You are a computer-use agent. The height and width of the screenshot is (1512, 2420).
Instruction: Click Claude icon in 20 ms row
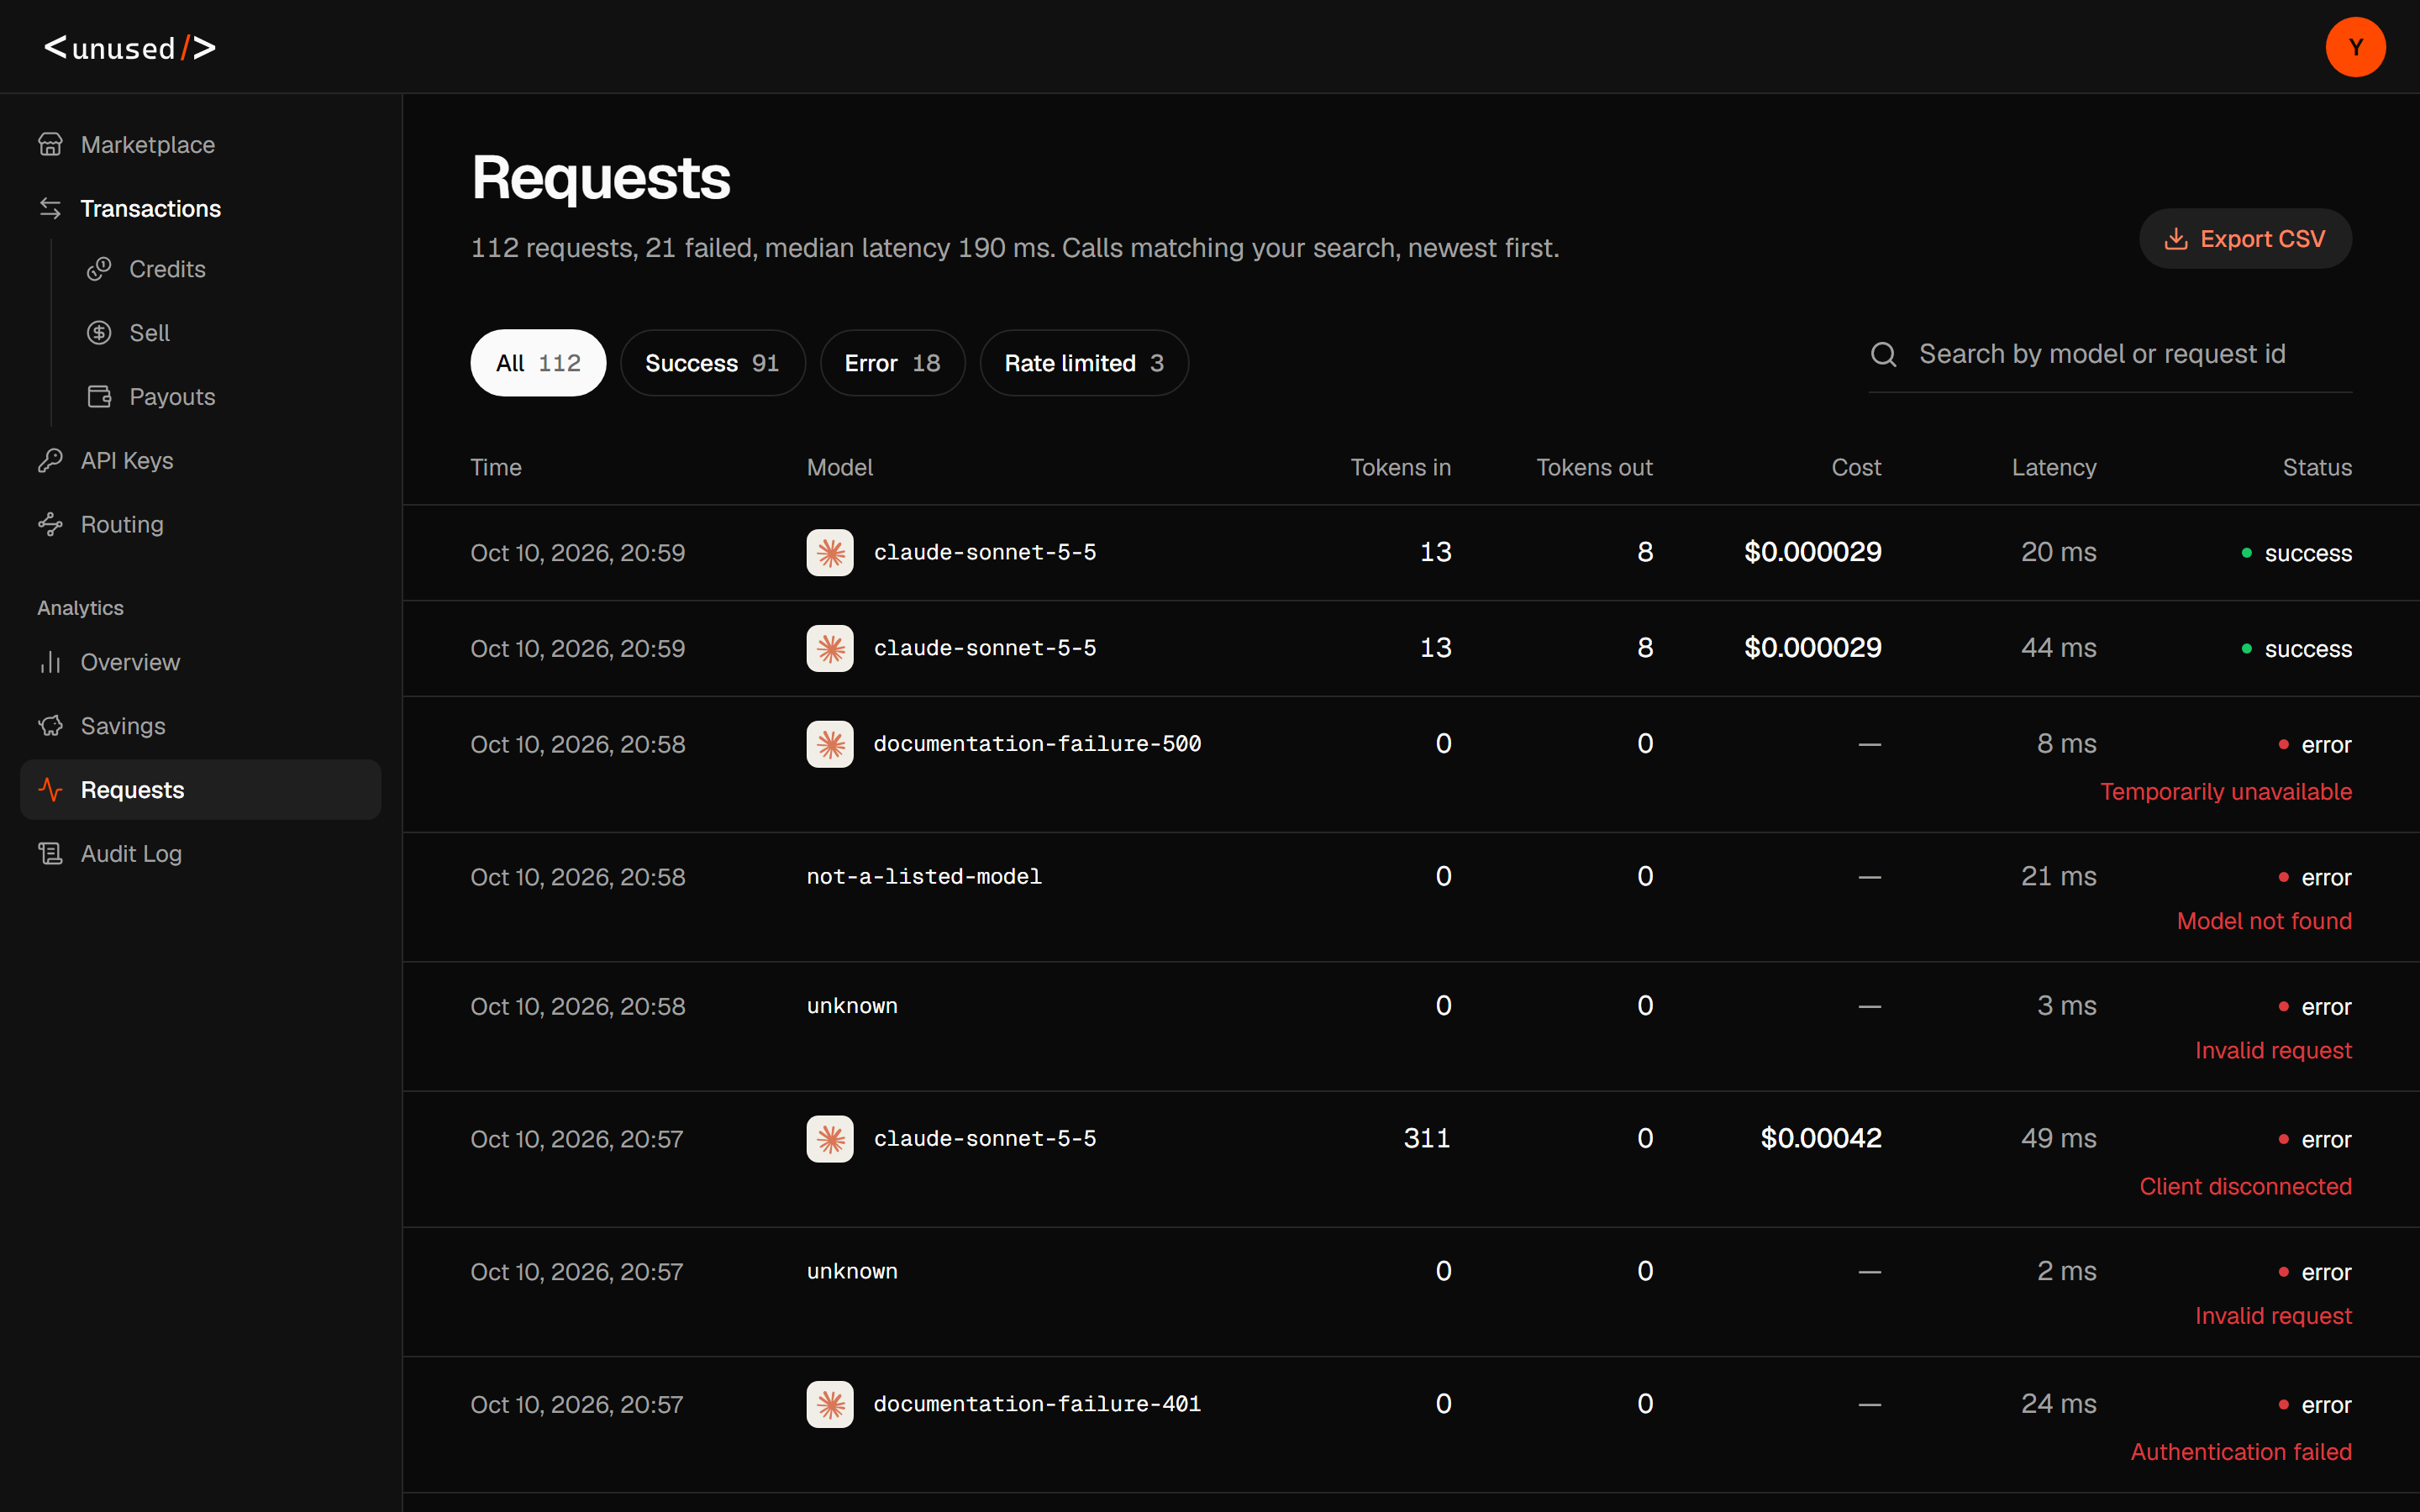point(830,552)
